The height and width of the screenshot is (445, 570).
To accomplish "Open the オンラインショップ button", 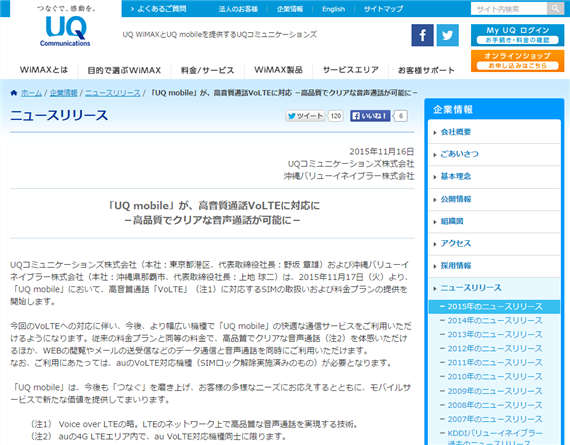I will 517,61.
